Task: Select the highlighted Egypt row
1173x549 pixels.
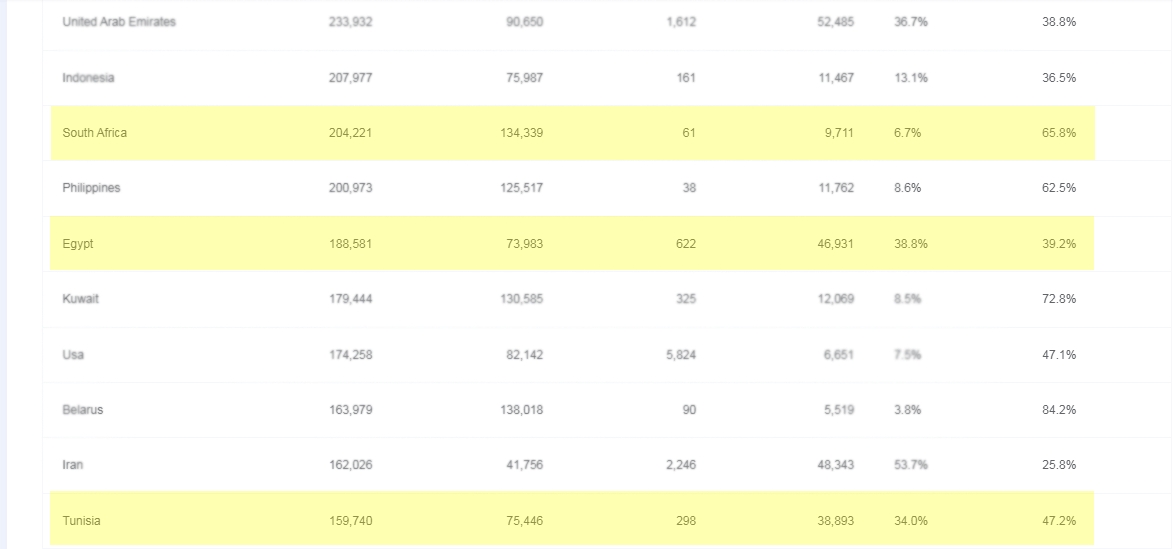Action: coord(572,244)
